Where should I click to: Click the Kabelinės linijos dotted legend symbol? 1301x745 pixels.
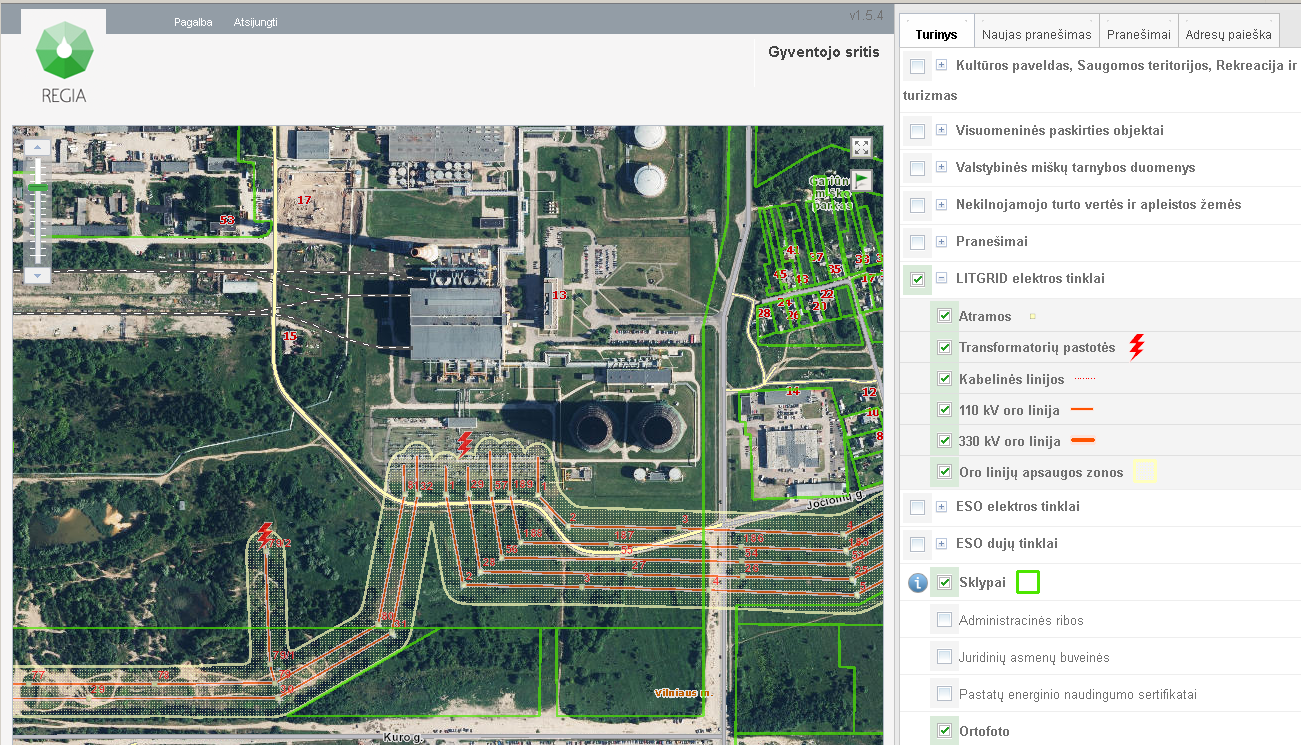(1085, 379)
